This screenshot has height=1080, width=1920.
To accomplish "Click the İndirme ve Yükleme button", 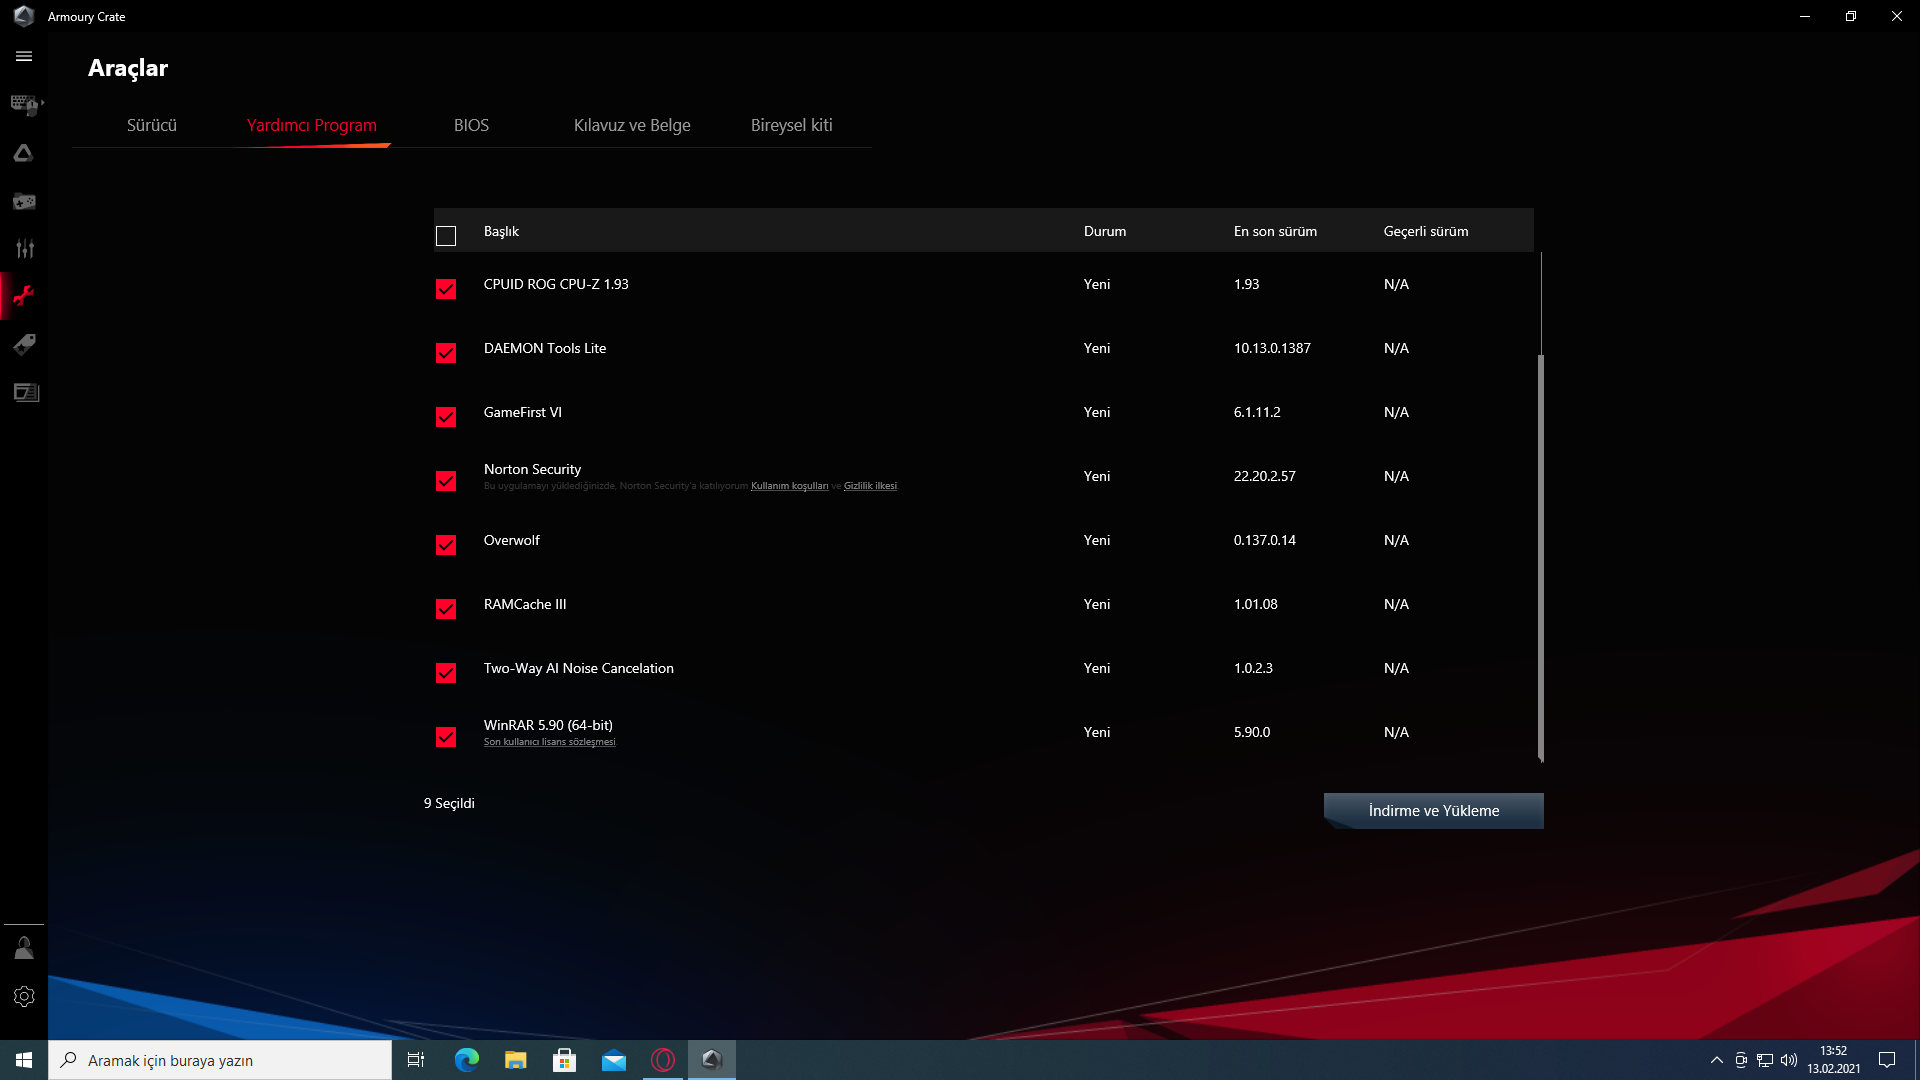I will pyautogui.click(x=1433, y=811).
